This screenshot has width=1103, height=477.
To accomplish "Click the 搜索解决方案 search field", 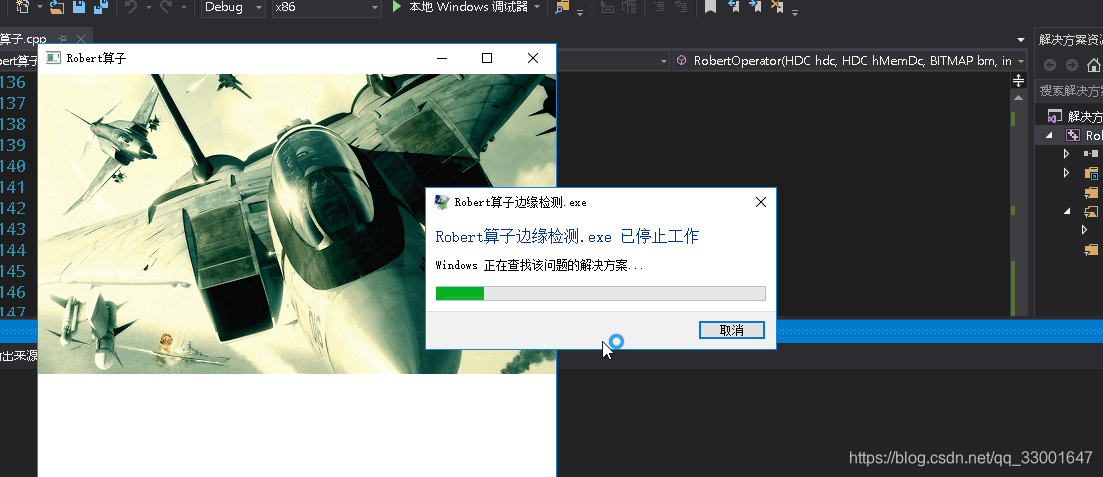I will [1071, 91].
